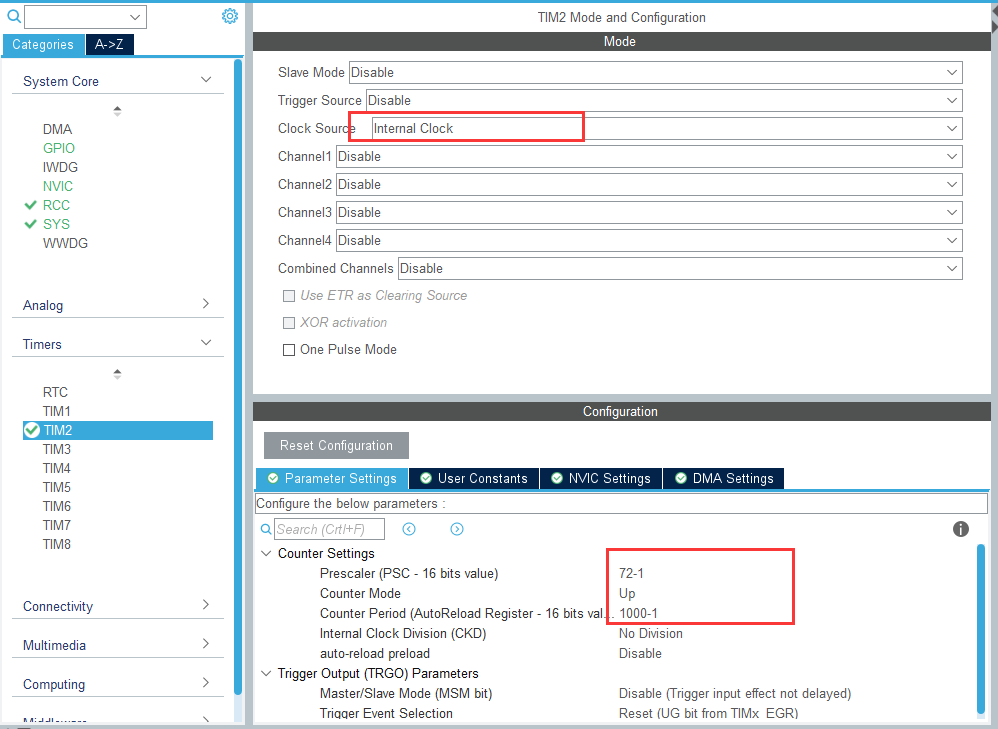
Task: Click the check icon beside TIM2
Action: point(32,430)
